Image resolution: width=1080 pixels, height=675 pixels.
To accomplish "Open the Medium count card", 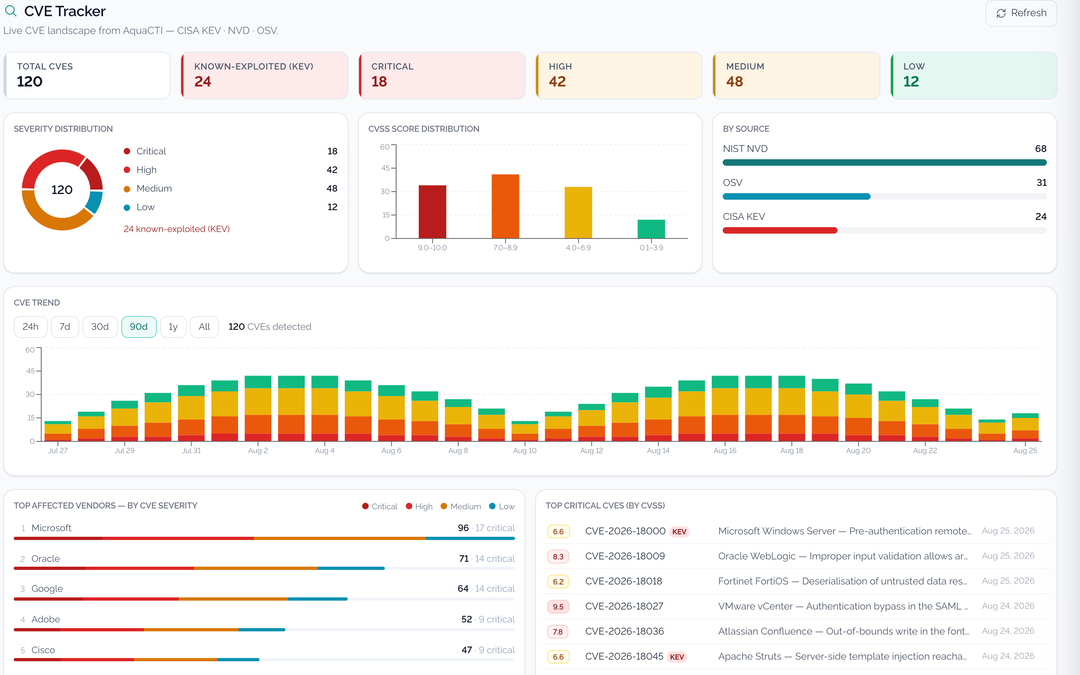I will pyautogui.click(x=796, y=75).
